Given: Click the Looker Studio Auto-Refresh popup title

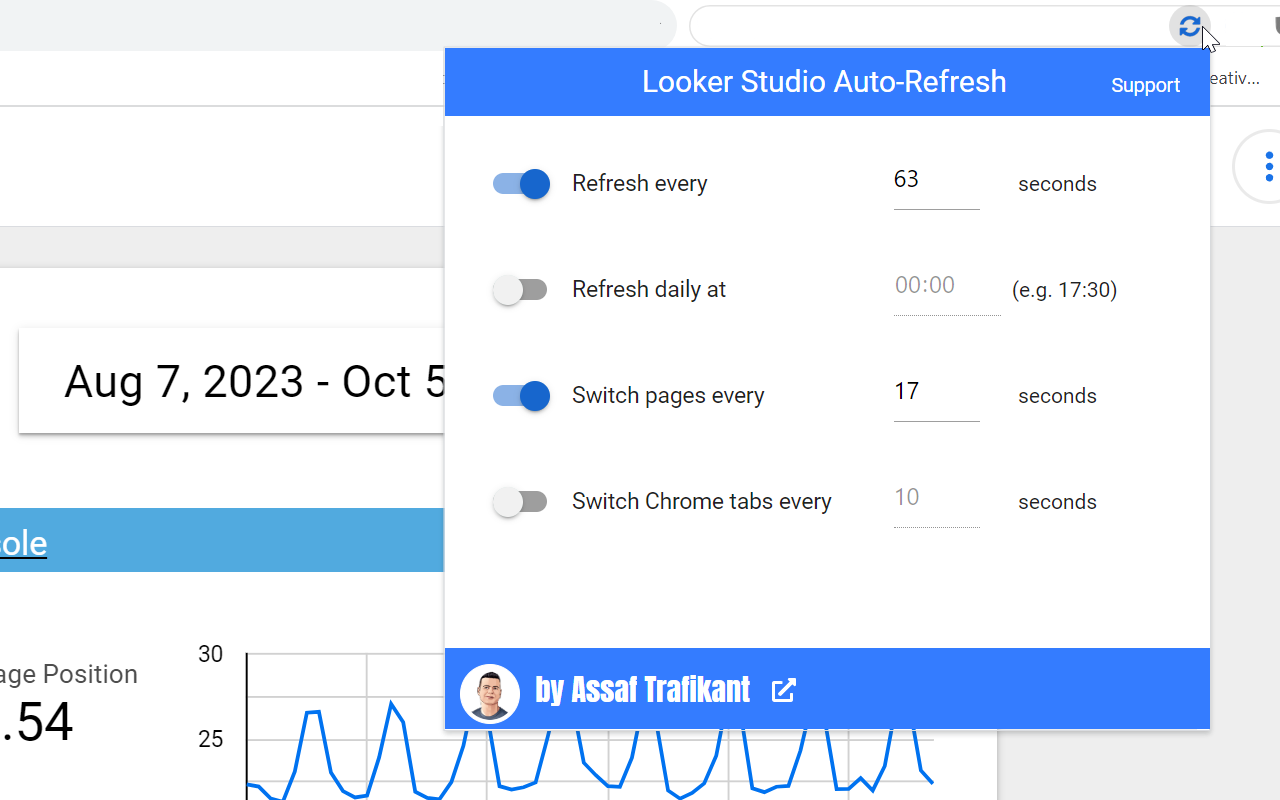Looking at the screenshot, I should pyautogui.click(x=824, y=82).
